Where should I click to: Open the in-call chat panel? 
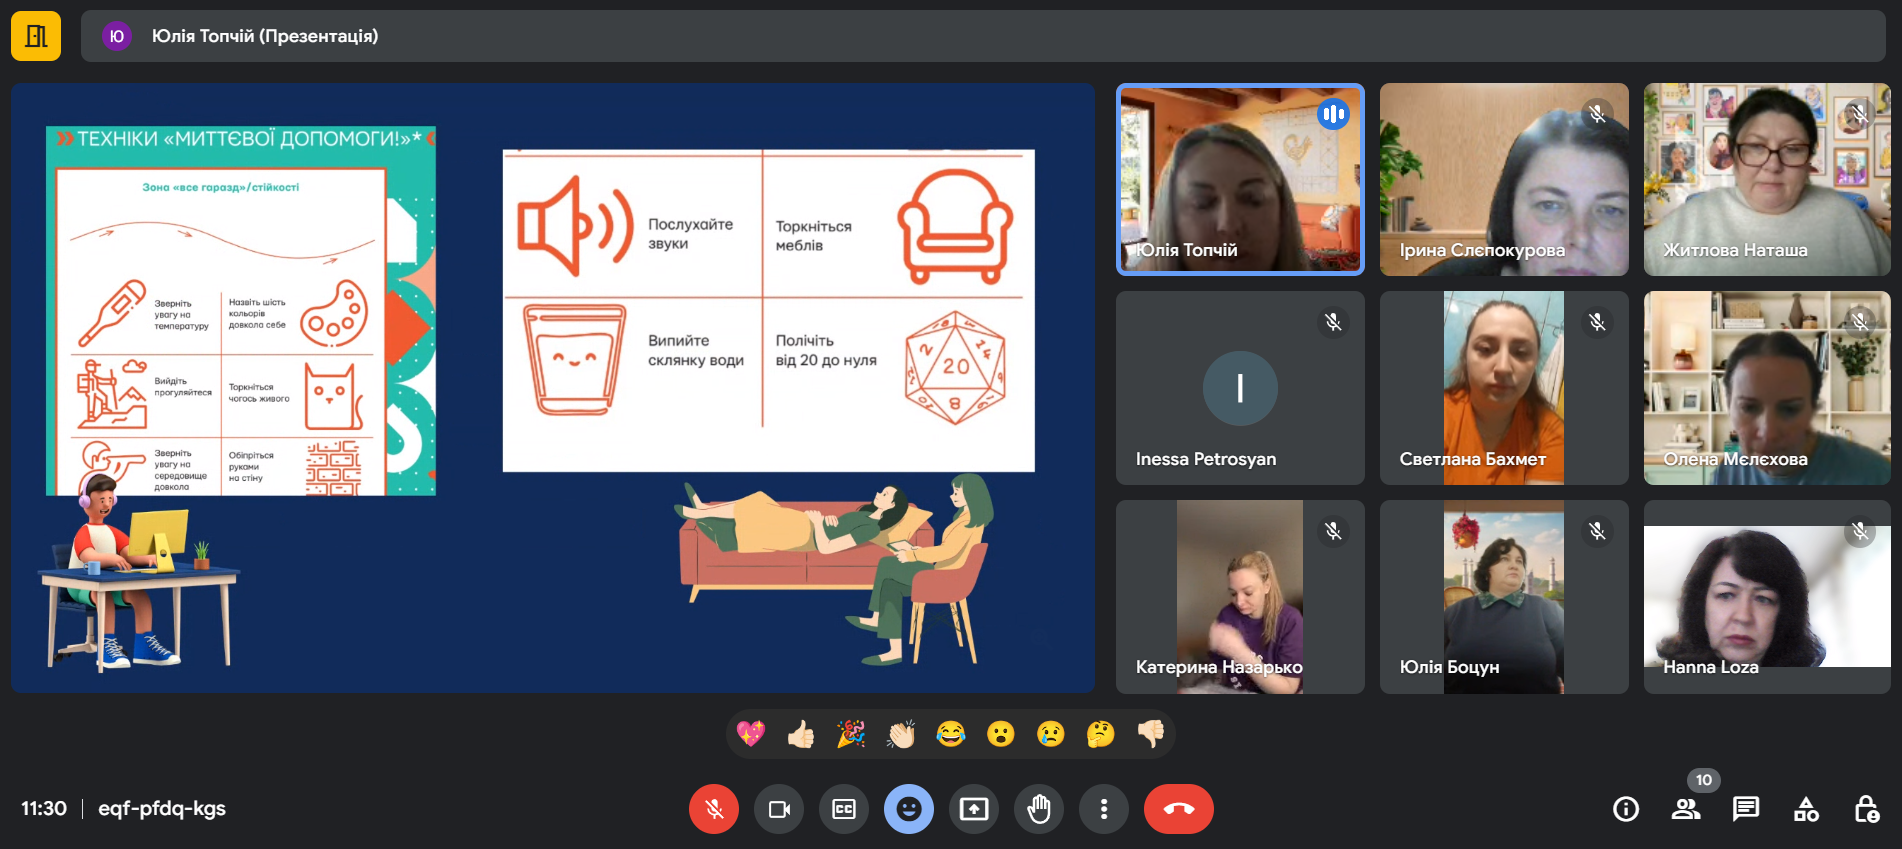point(1746,809)
